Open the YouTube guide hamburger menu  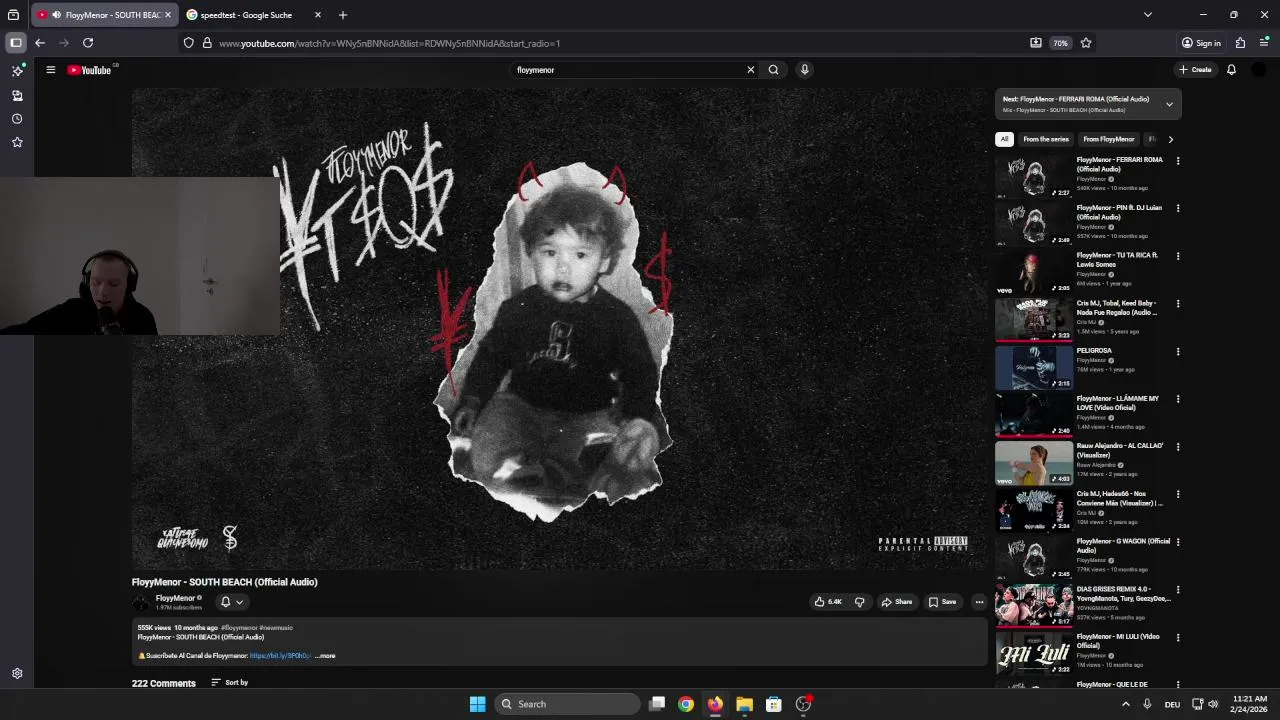click(x=50, y=70)
